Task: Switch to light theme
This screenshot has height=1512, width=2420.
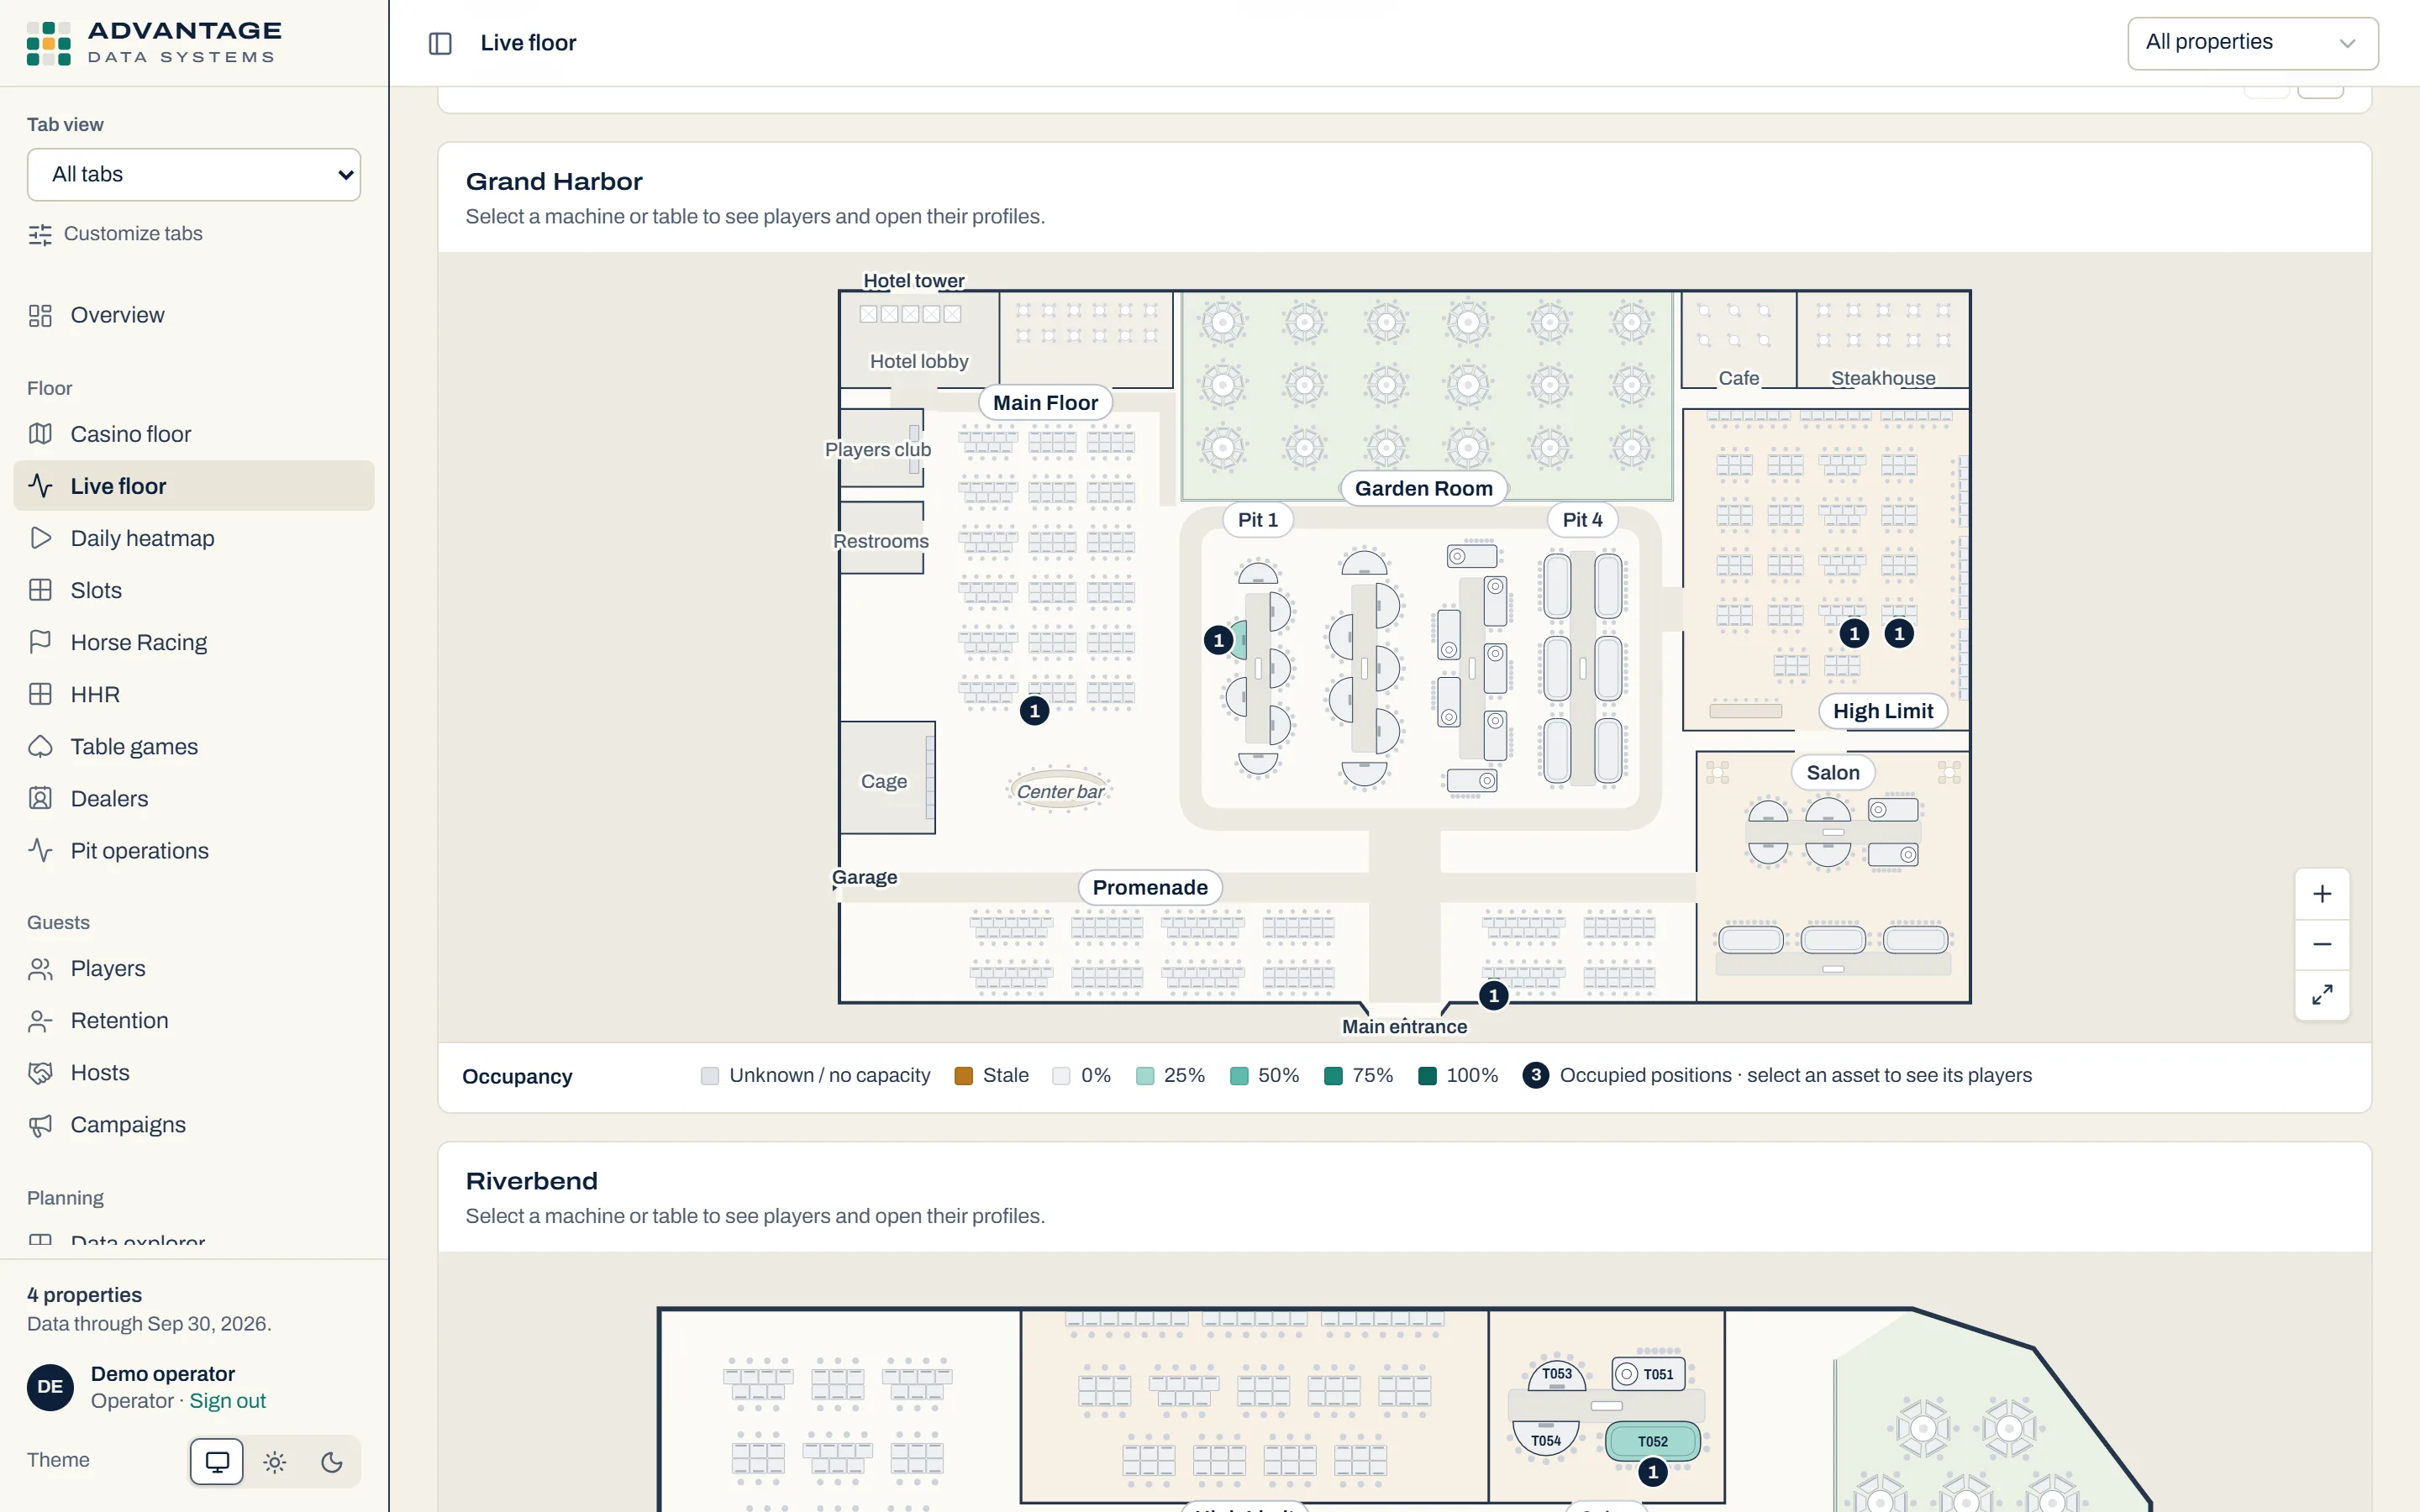Action: click(x=275, y=1462)
